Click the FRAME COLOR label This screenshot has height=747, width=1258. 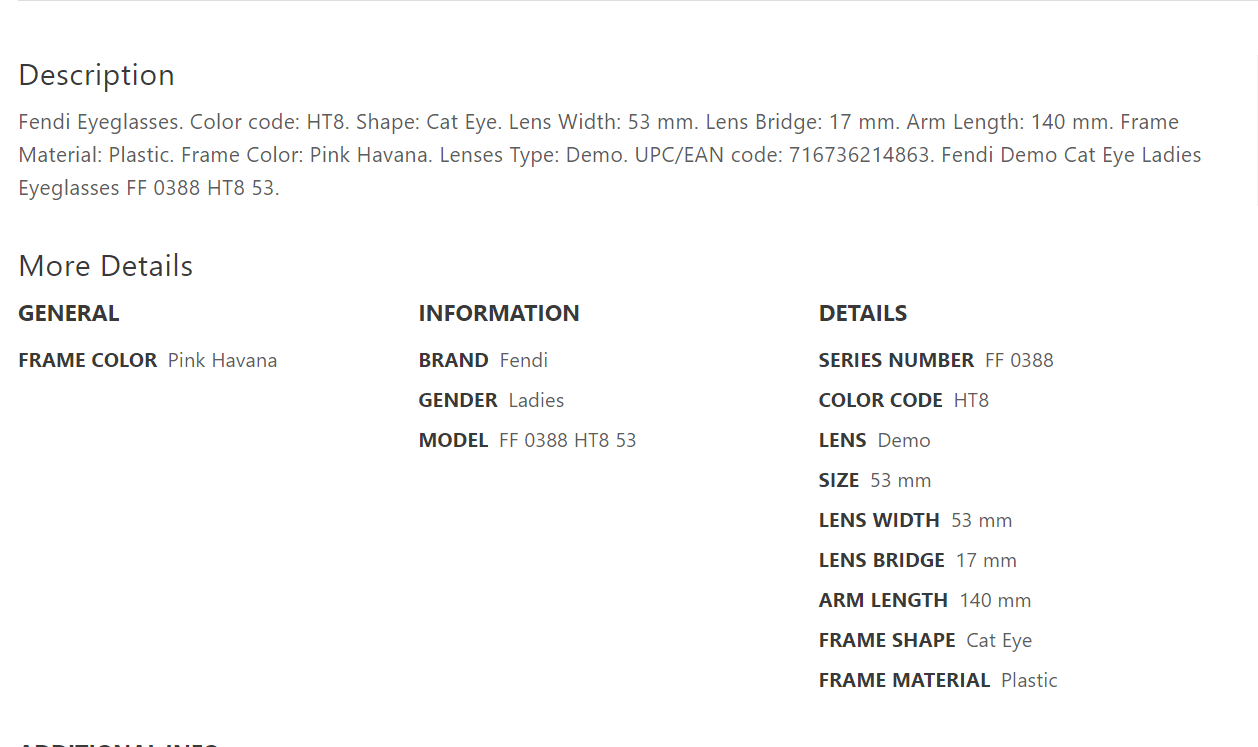87,360
